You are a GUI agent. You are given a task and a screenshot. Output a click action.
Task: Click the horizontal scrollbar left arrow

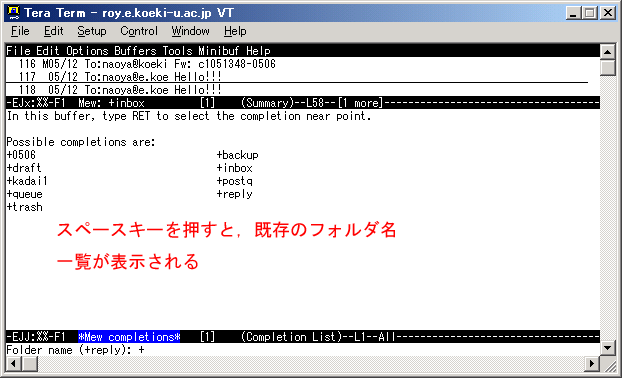pos(13,363)
